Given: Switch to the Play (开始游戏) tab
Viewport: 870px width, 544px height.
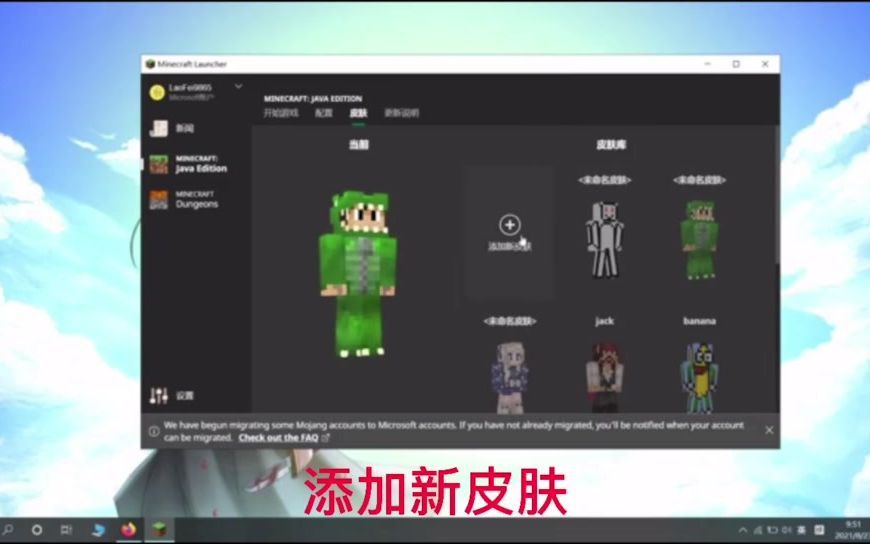Looking at the screenshot, I should (281, 113).
